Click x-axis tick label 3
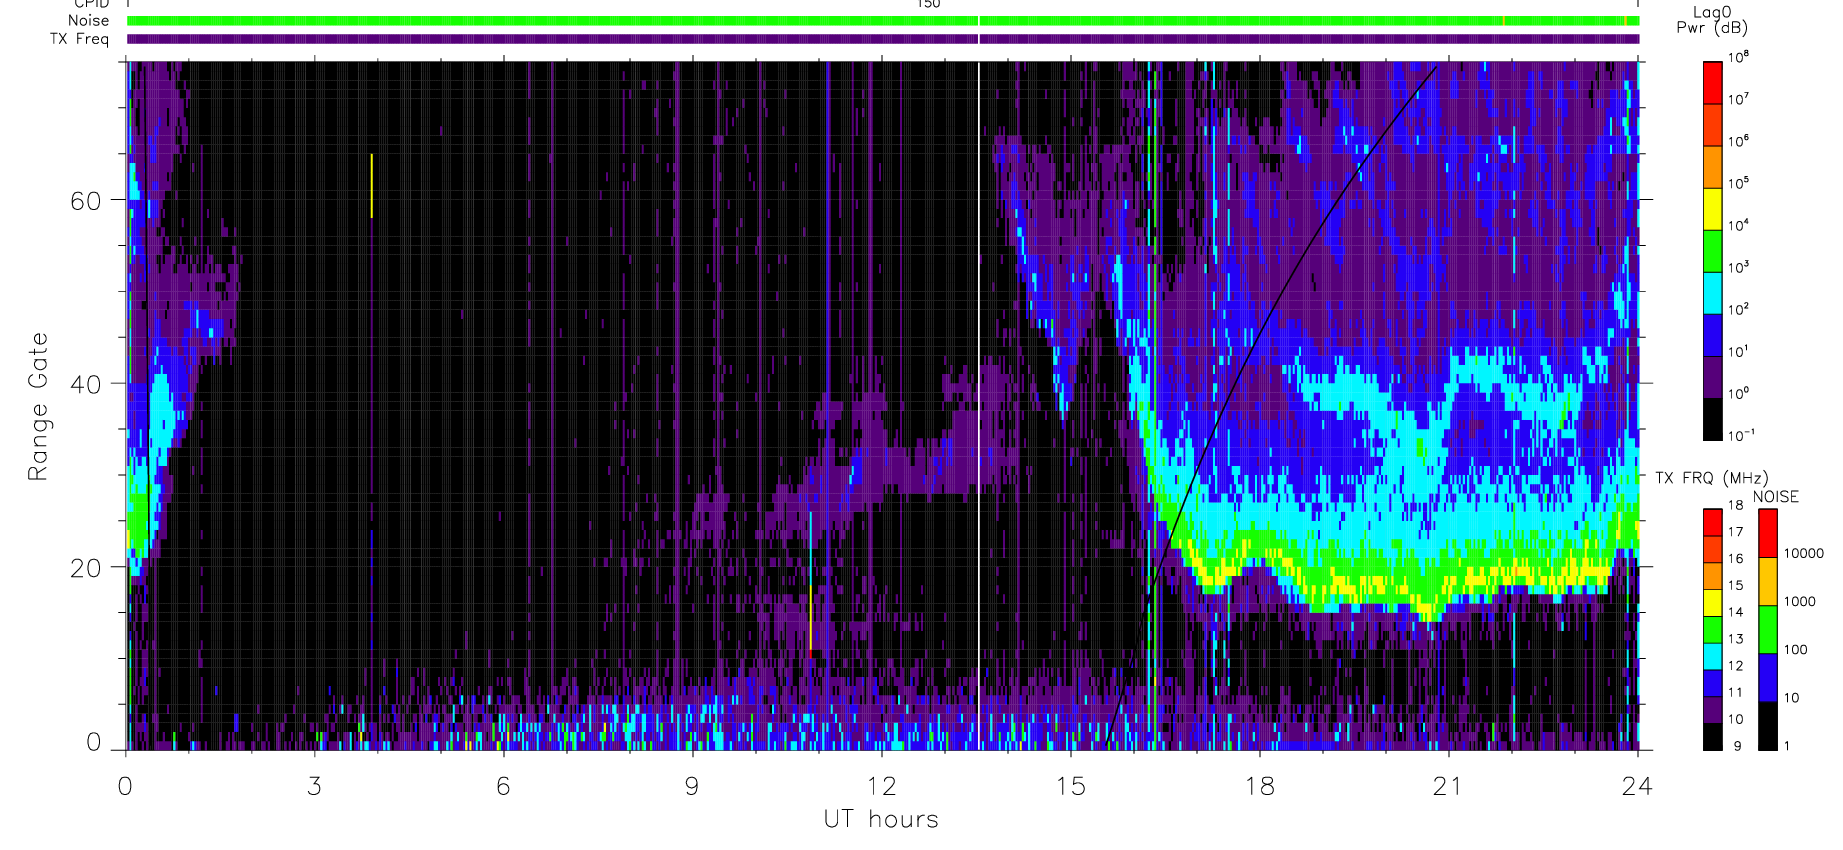The image size is (1843, 850). point(314,786)
